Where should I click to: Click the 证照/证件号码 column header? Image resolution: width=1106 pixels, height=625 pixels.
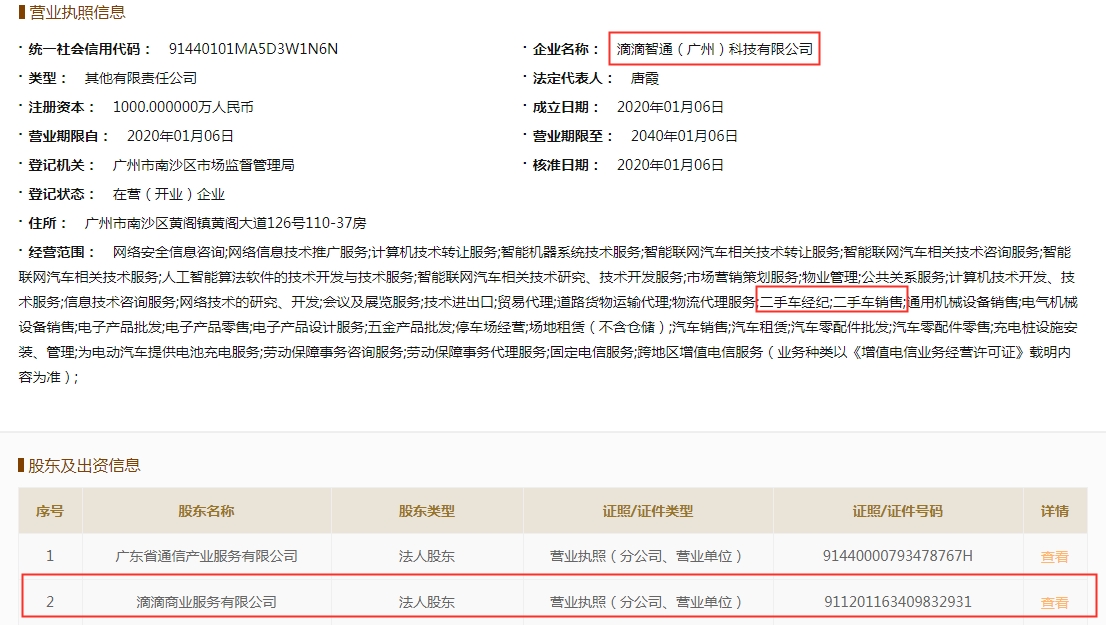point(897,511)
